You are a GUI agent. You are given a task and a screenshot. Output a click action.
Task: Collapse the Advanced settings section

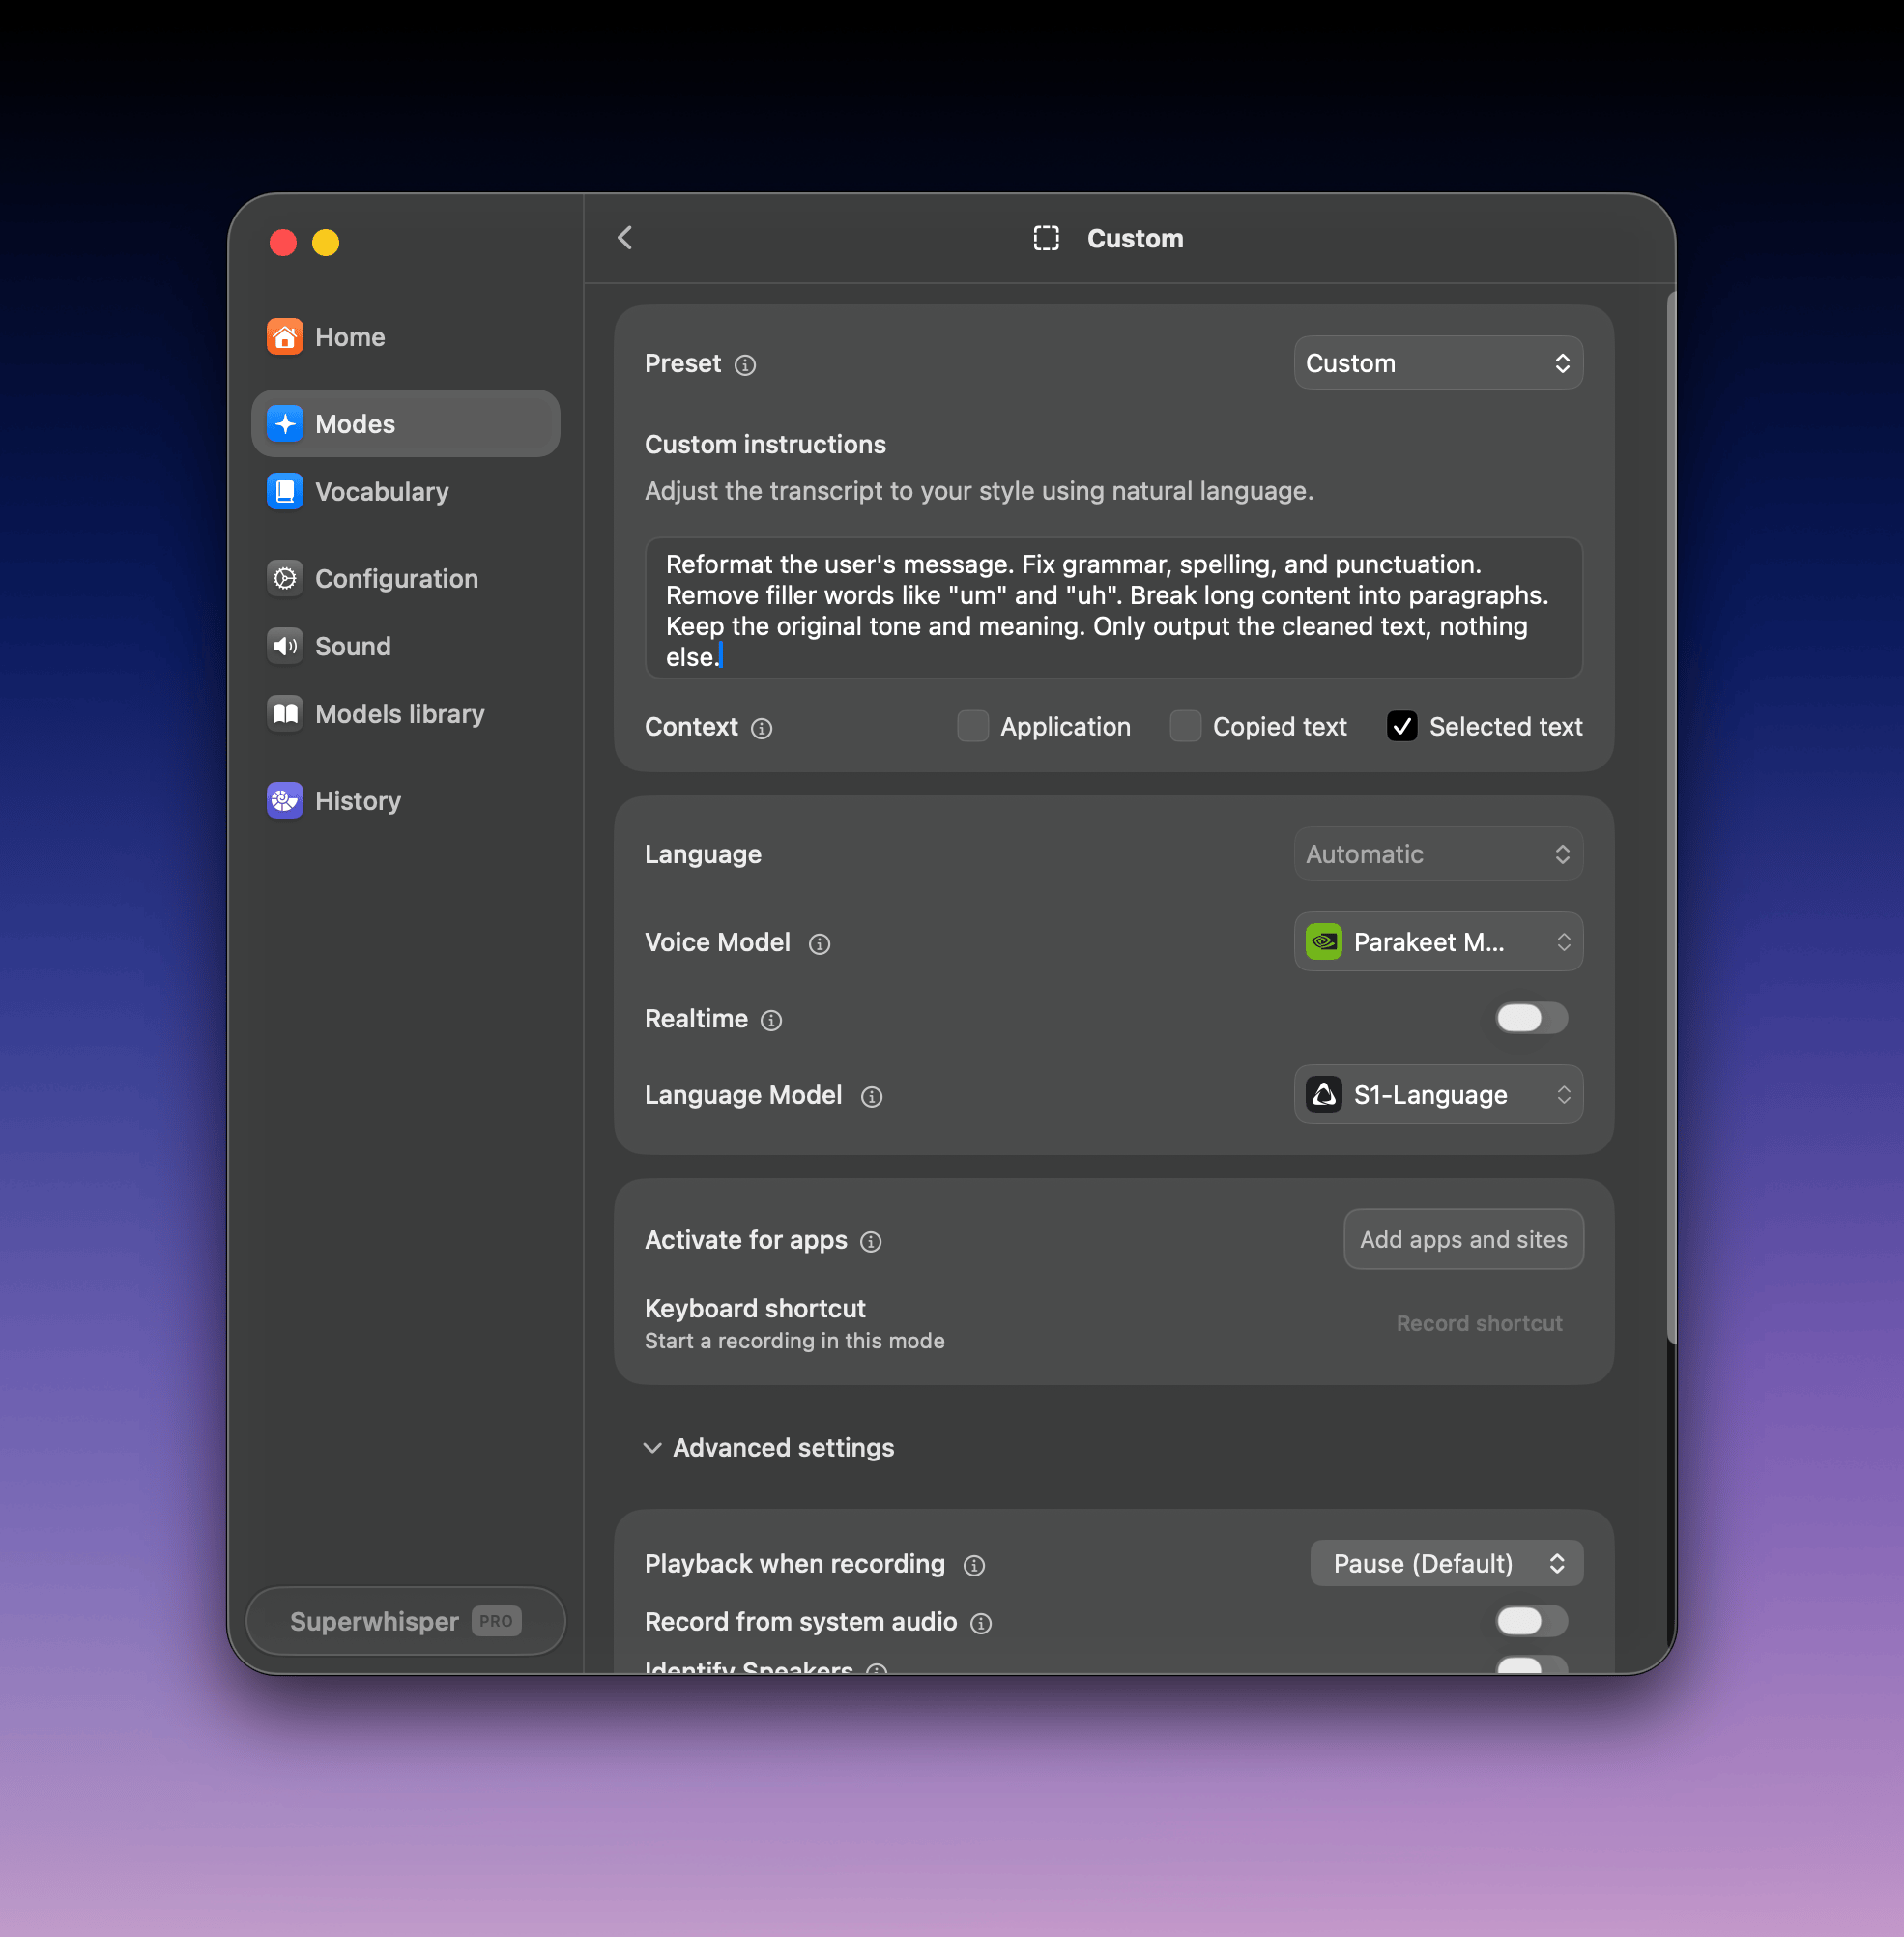tap(768, 1448)
